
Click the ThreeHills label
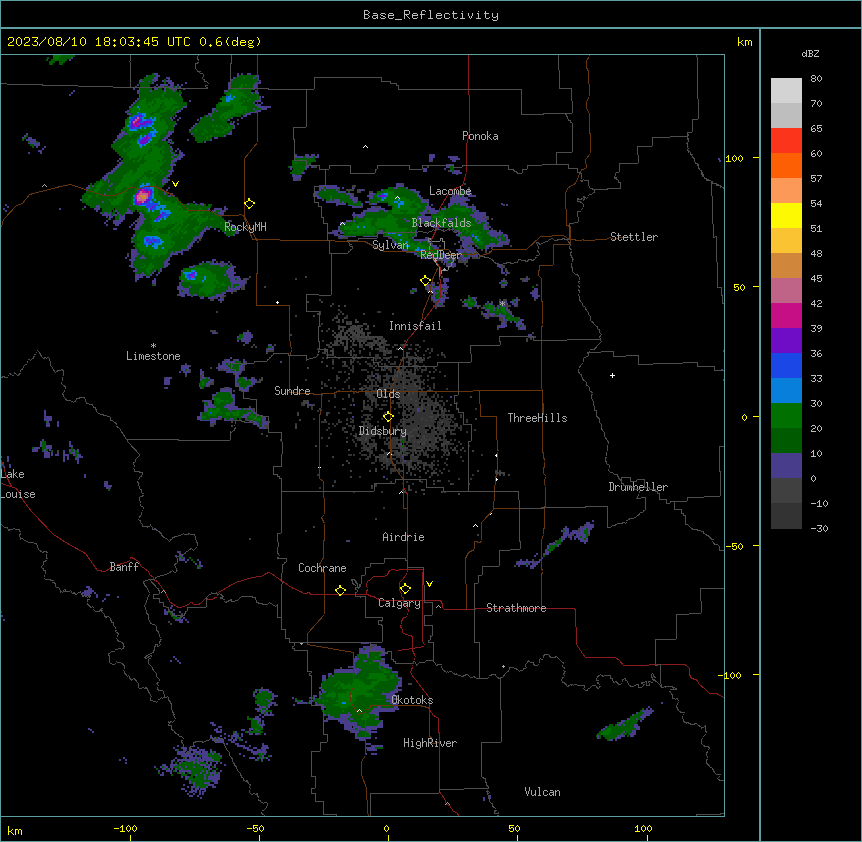tap(537, 418)
